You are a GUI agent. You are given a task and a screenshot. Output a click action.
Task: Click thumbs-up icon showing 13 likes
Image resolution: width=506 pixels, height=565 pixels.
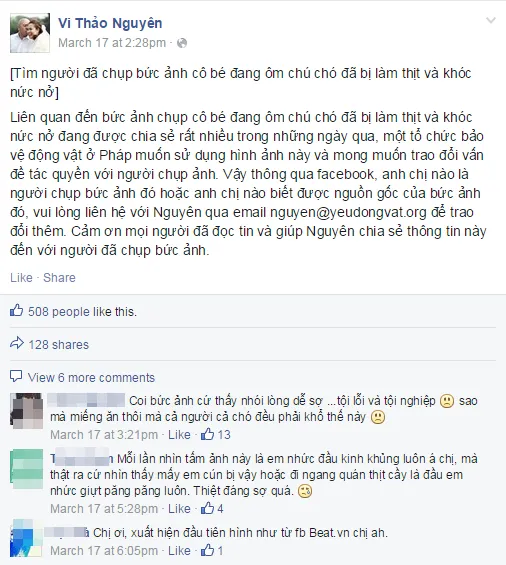(208, 434)
